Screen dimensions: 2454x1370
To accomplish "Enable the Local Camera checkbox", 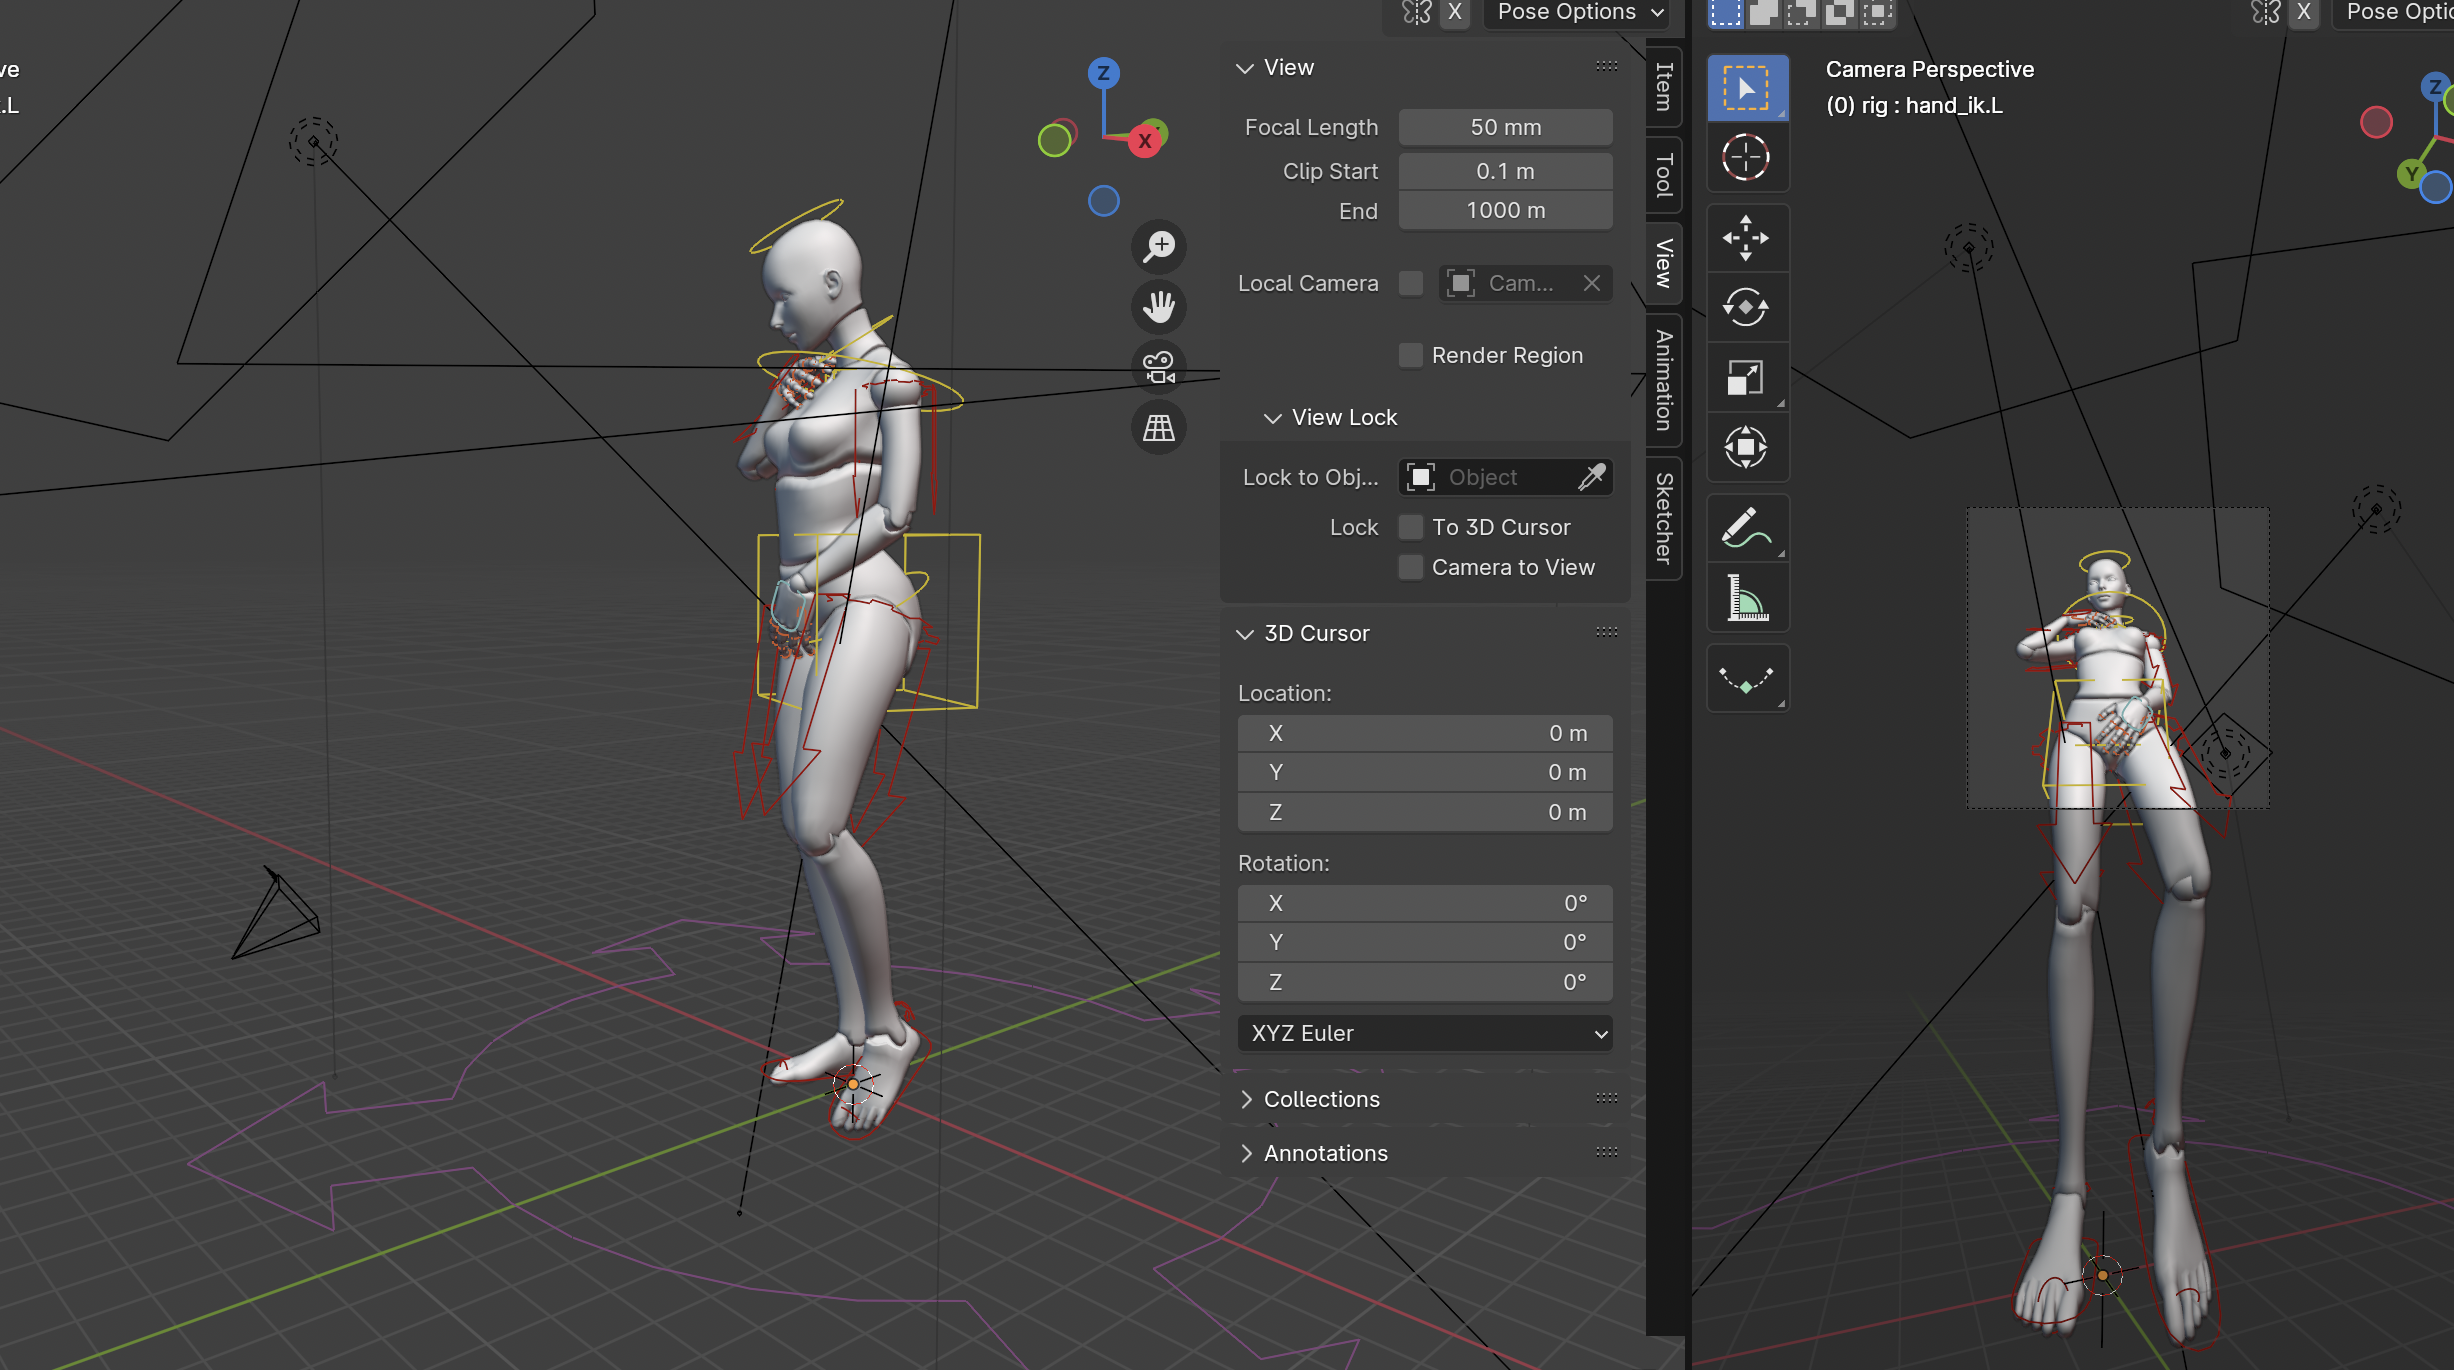I will [x=1410, y=283].
